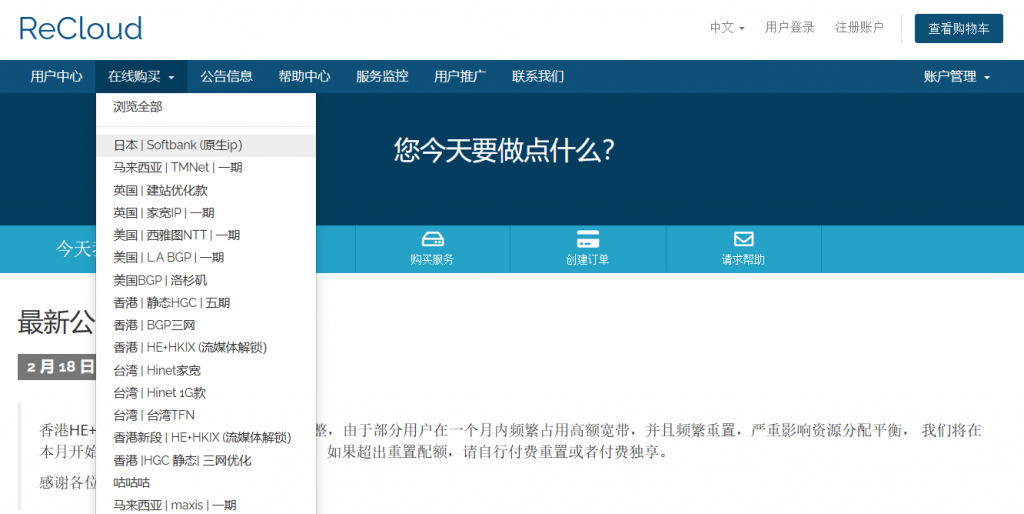The width and height of the screenshot is (1024, 514).
Task: Select 日本 | Softbank (原生ip) menu entry
Action: point(206,145)
